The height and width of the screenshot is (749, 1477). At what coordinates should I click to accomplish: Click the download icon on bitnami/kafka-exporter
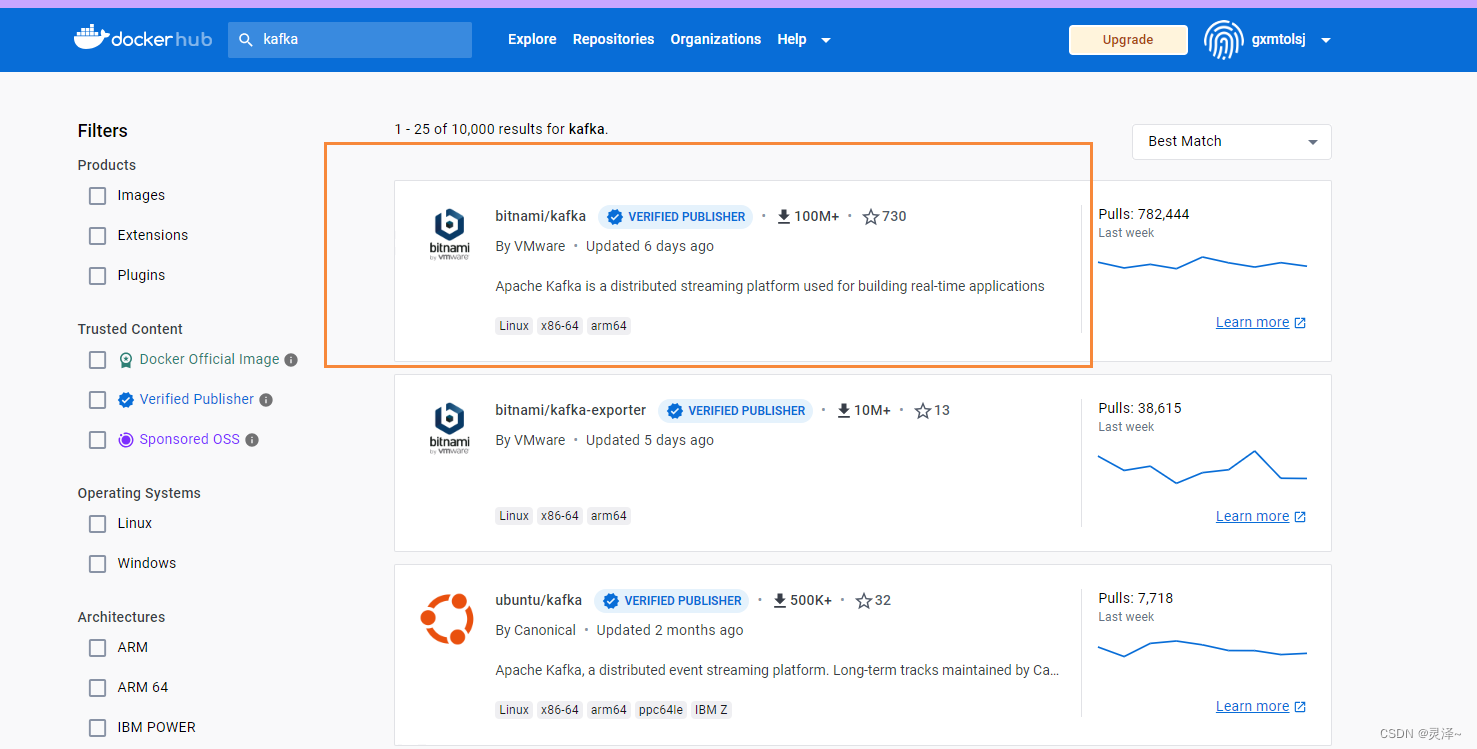pos(844,411)
